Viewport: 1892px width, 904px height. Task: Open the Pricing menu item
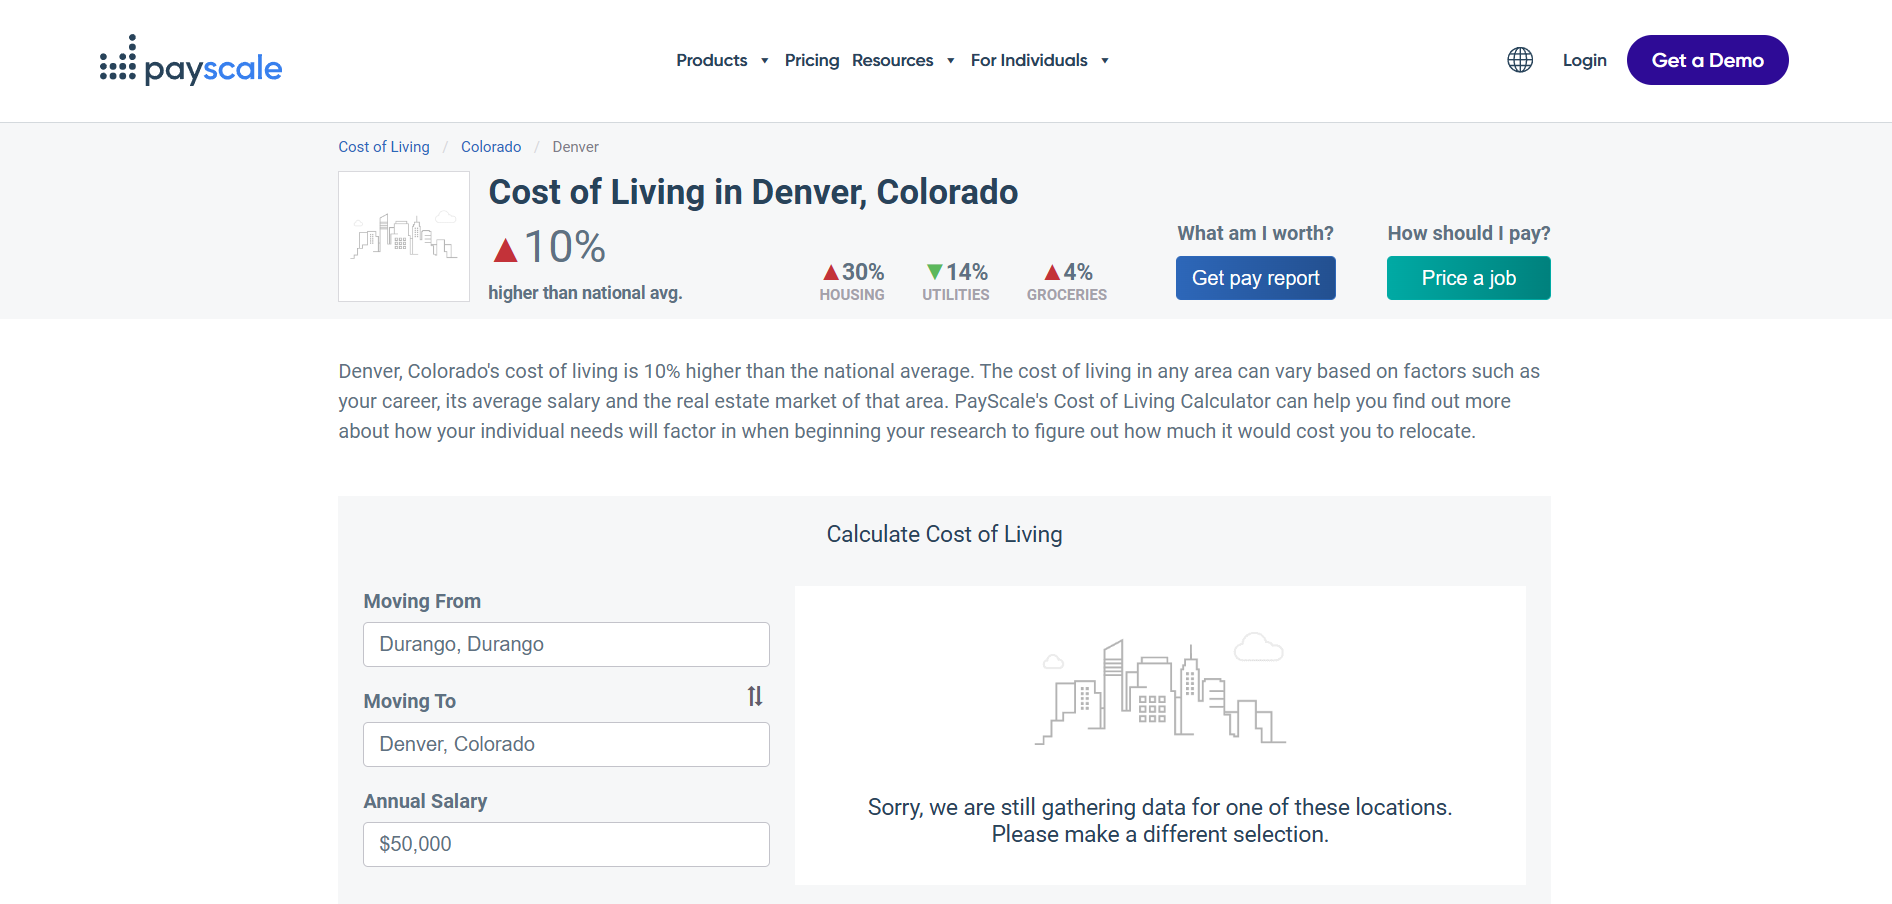pyautogui.click(x=811, y=60)
